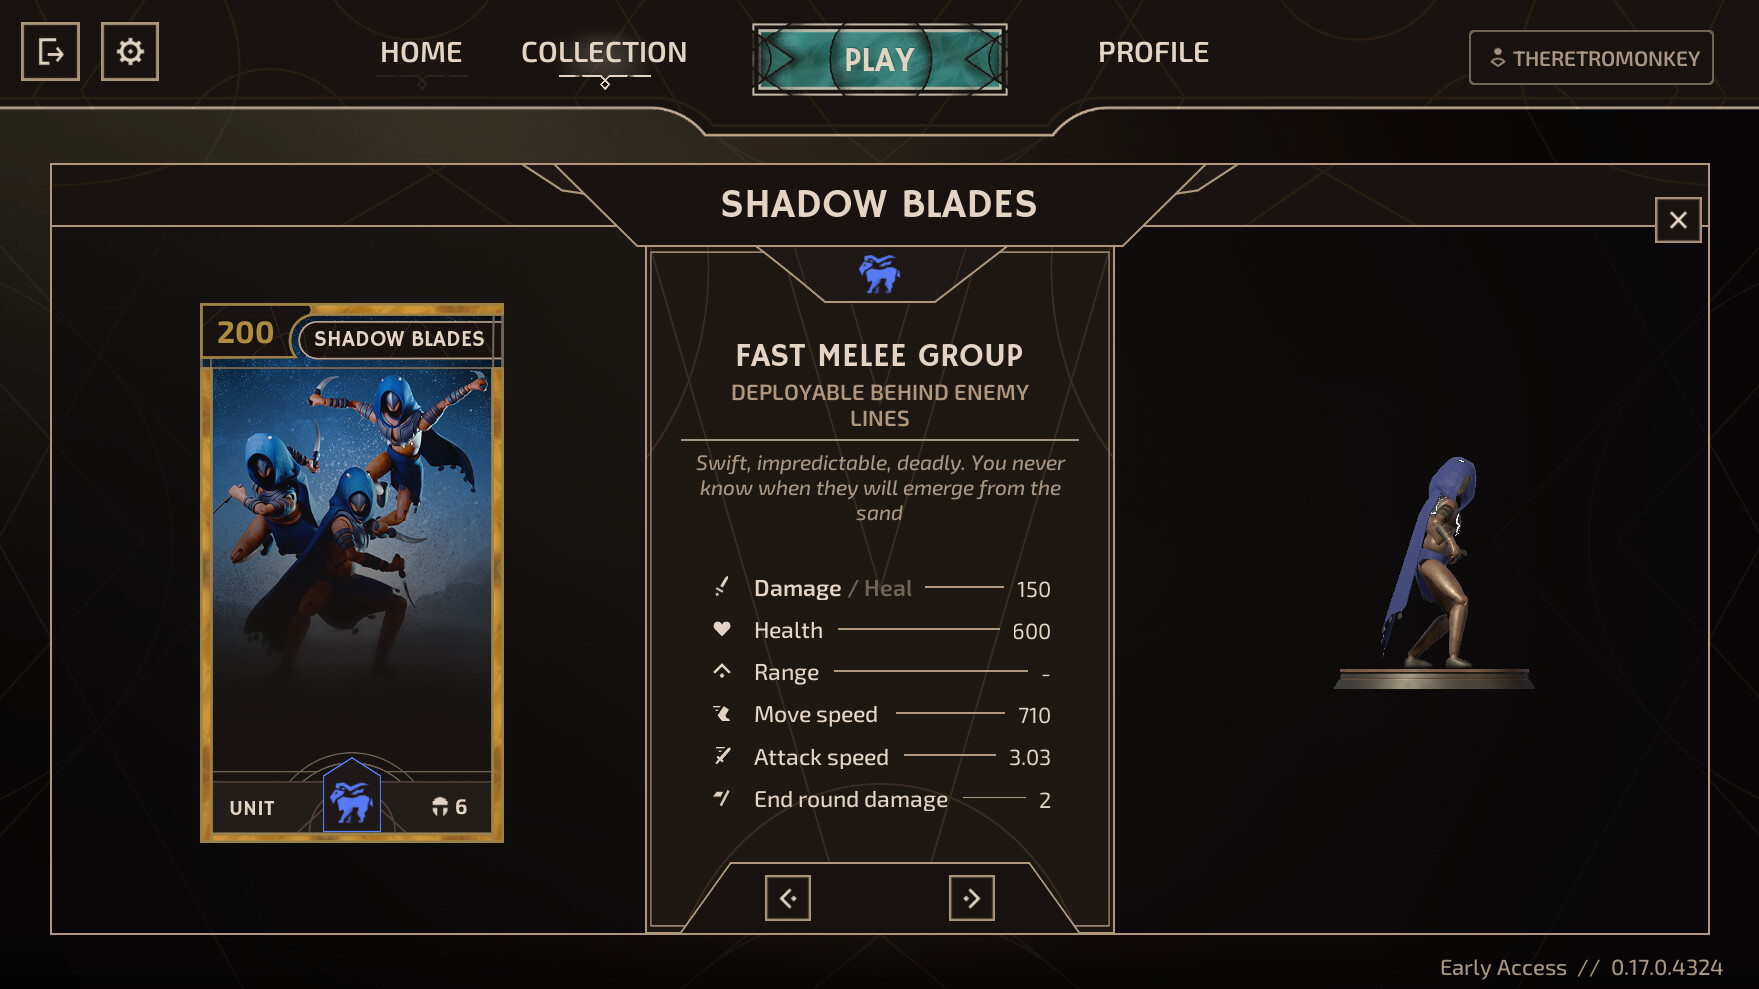
Task: Click the PLAY button
Action: pyautogui.click(x=880, y=60)
